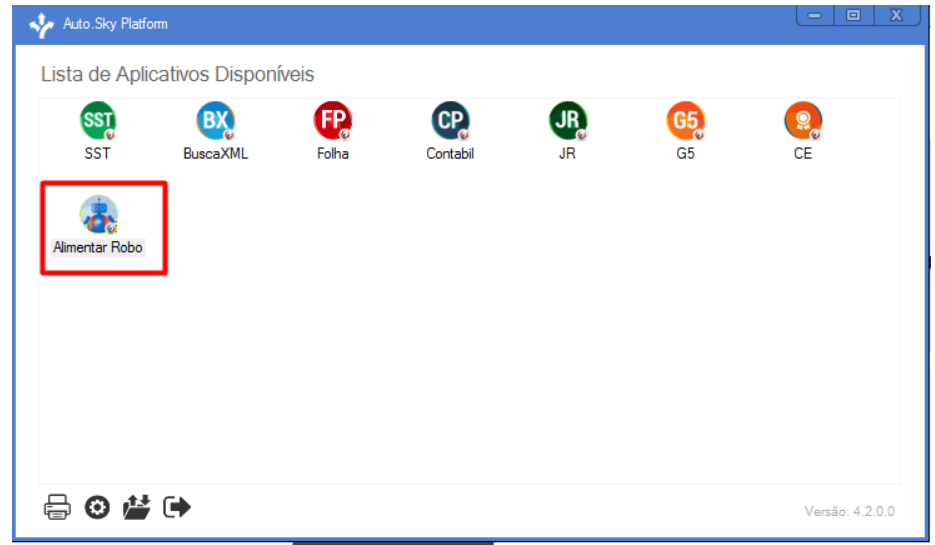This screenshot has width=935, height=545.
Task: Open settings via the gear icon
Action: 97,507
